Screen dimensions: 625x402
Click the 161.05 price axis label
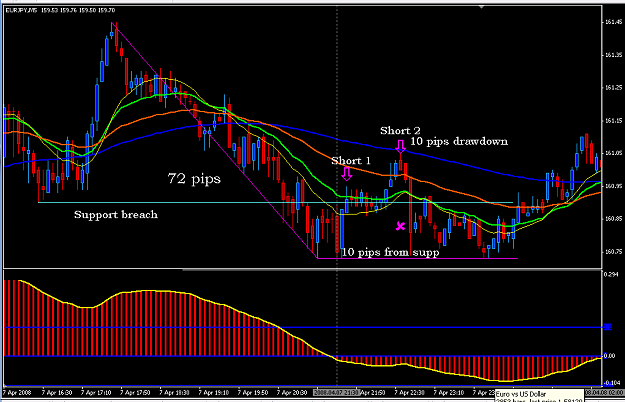click(x=612, y=153)
